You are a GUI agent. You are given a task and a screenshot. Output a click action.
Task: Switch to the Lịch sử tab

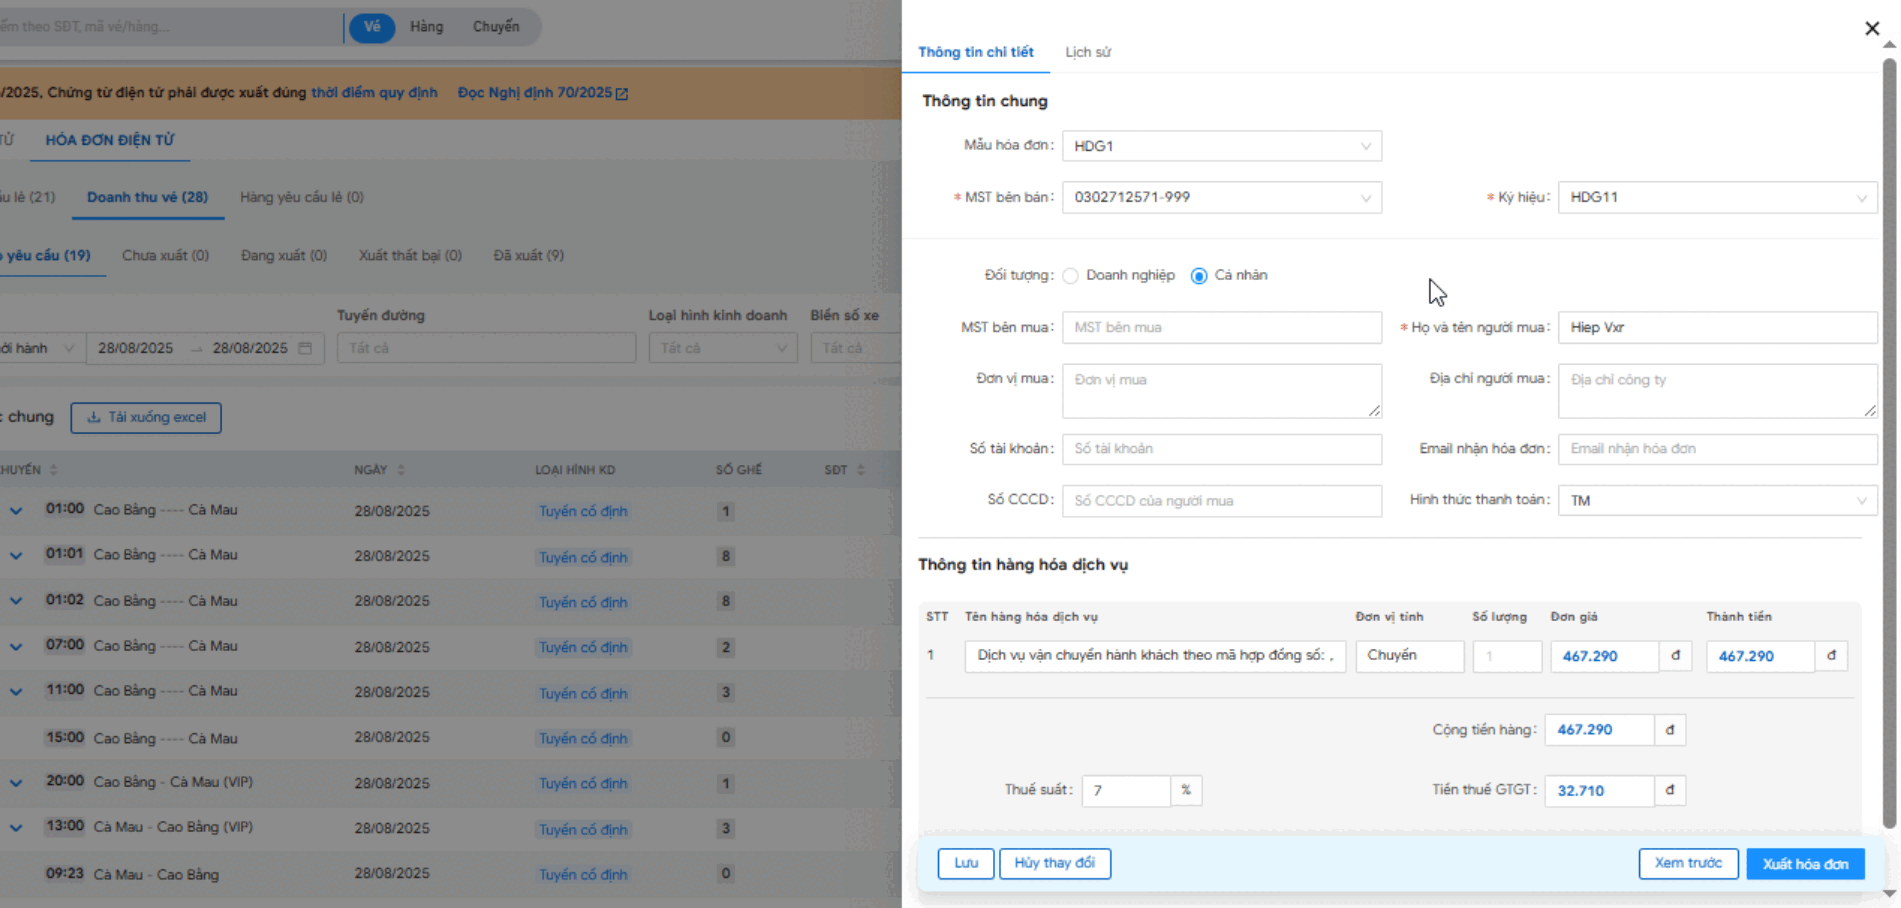(x=1087, y=52)
